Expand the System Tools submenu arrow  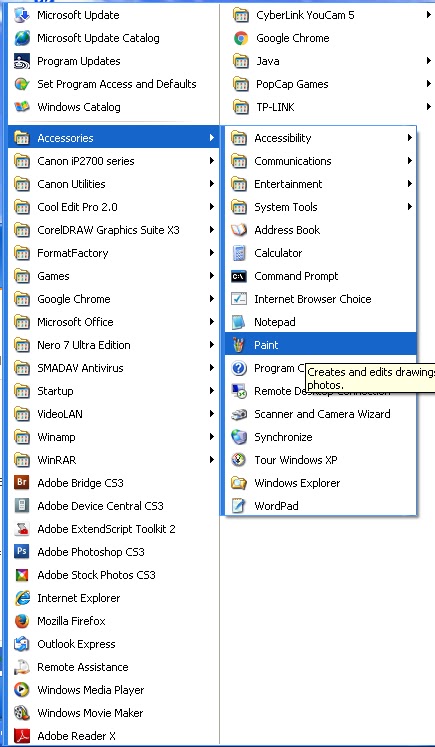click(x=409, y=207)
